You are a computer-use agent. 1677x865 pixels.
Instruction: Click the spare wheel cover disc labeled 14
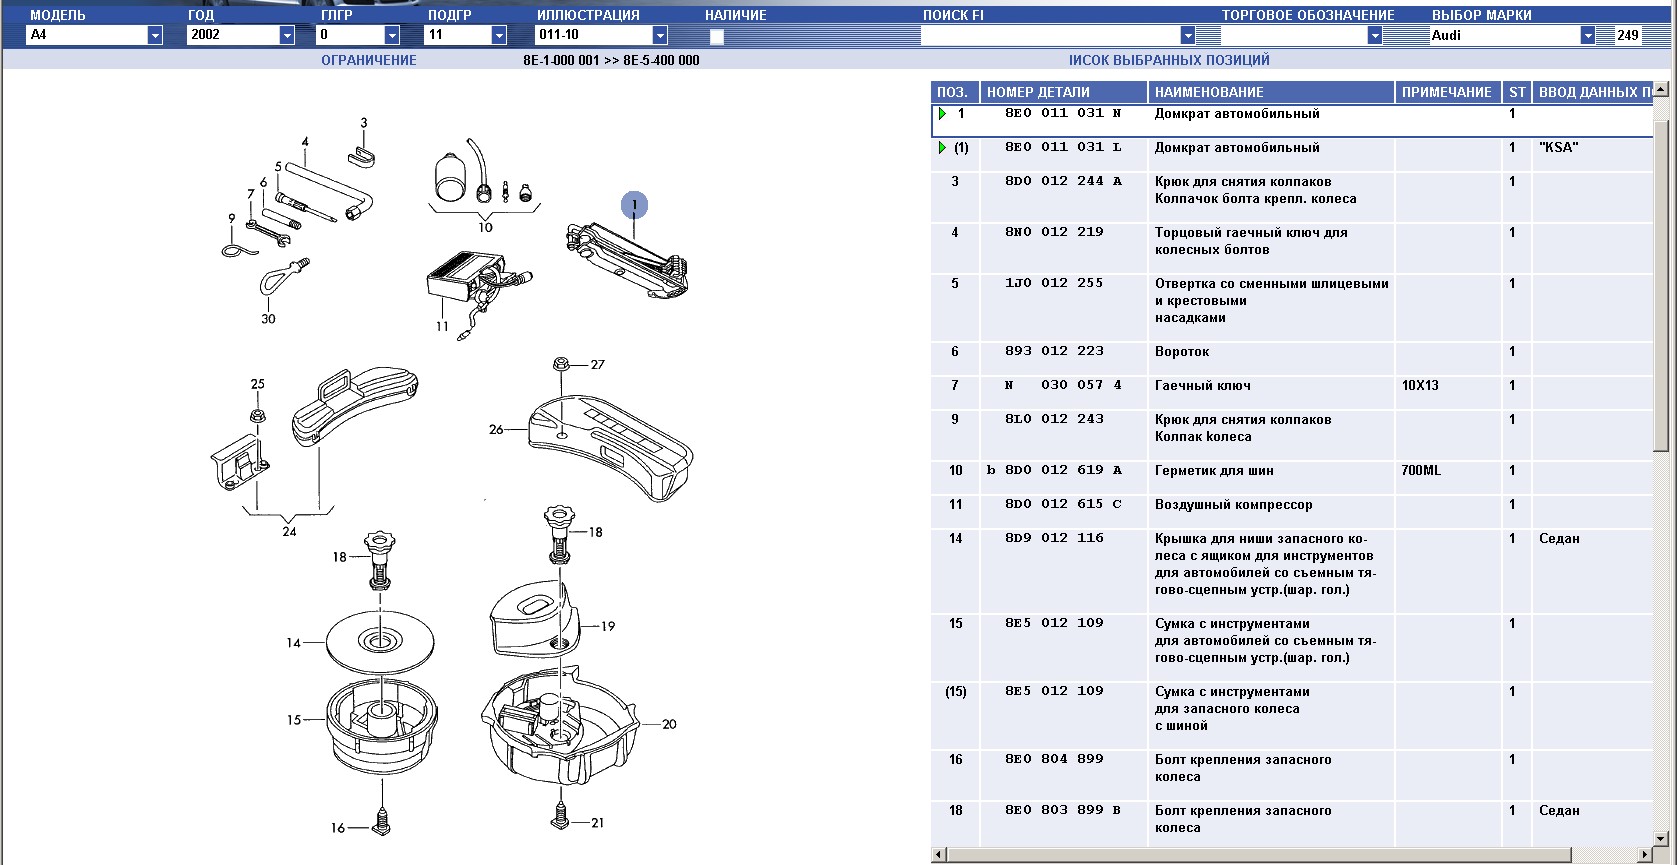pos(380,640)
